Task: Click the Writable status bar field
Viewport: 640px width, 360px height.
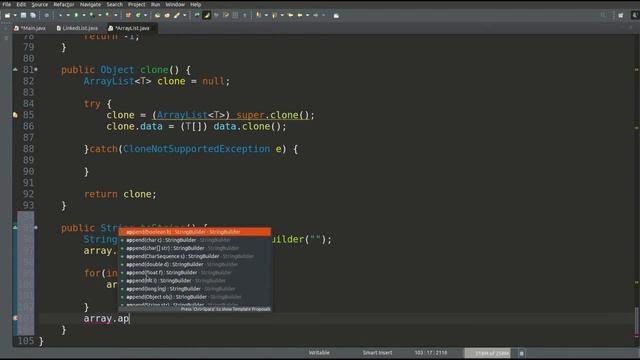Action: pyautogui.click(x=319, y=353)
